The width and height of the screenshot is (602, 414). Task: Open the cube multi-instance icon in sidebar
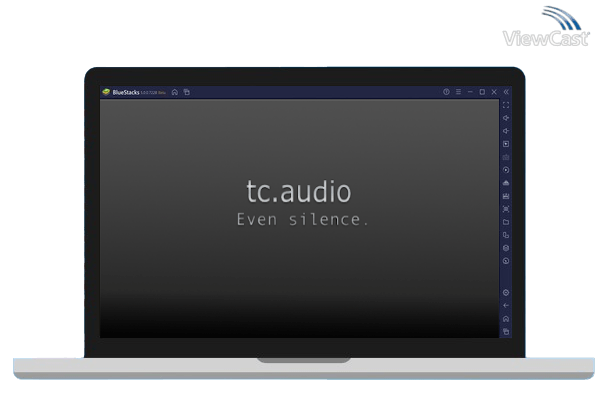506,248
